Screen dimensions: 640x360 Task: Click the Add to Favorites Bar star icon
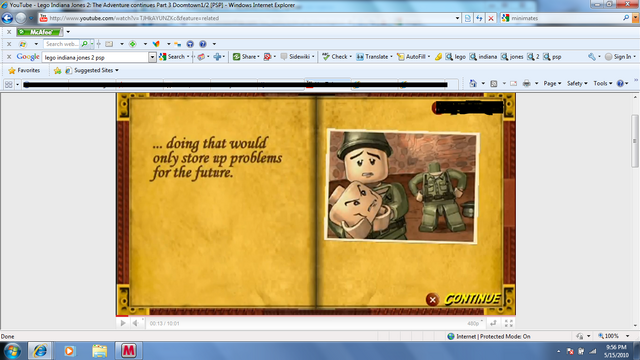pyautogui.click(x=58, y=71)
